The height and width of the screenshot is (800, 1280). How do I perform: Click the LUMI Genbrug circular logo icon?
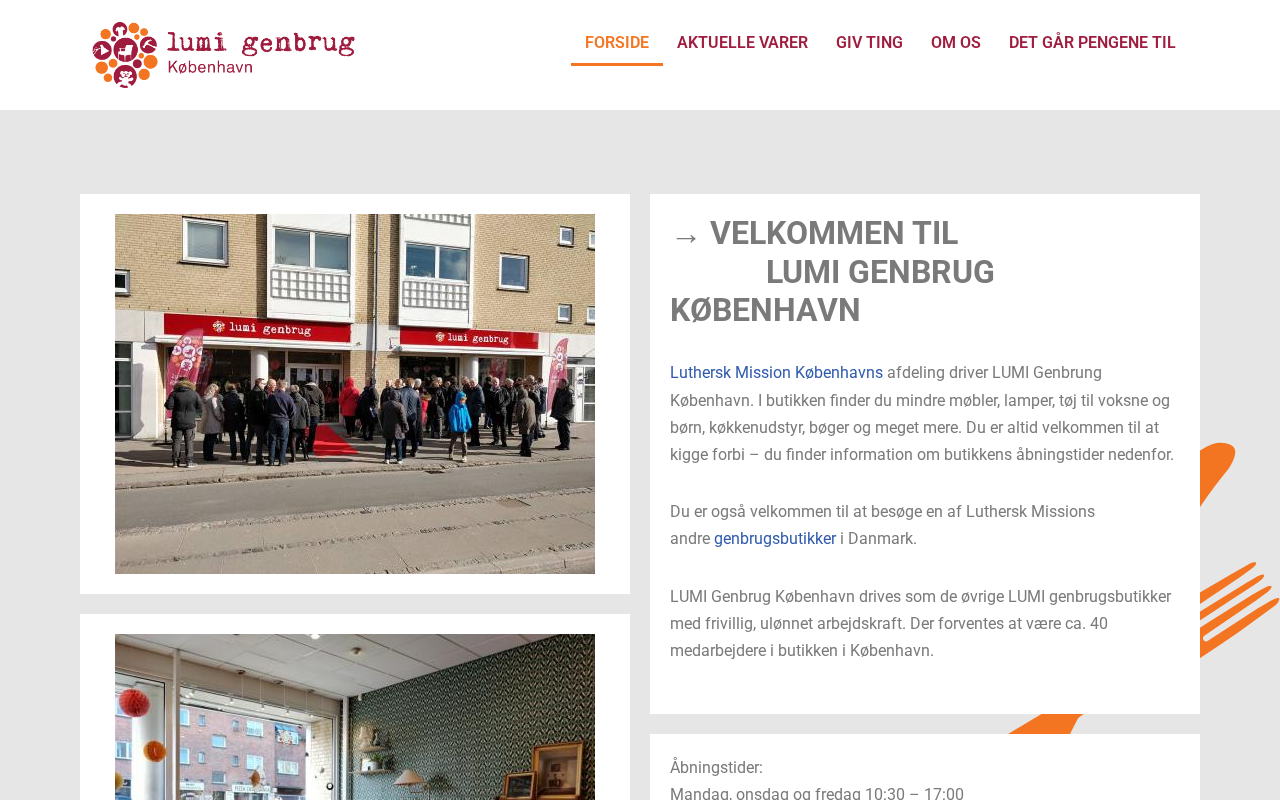click(125, 55)
